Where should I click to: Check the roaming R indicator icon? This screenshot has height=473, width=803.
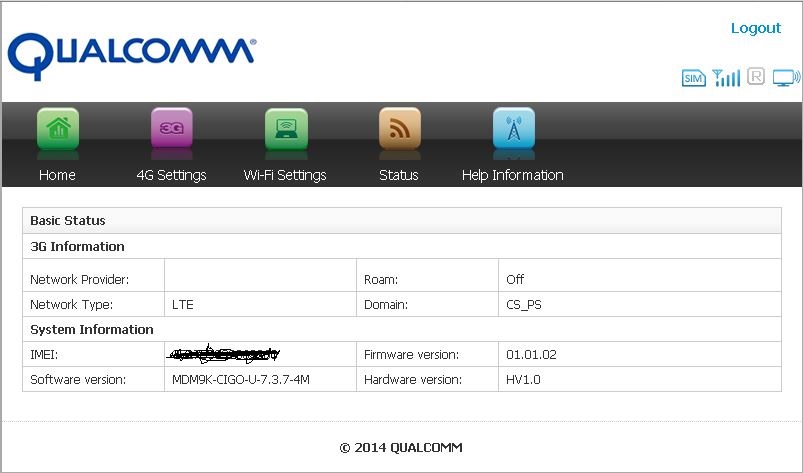click(756, 76)
